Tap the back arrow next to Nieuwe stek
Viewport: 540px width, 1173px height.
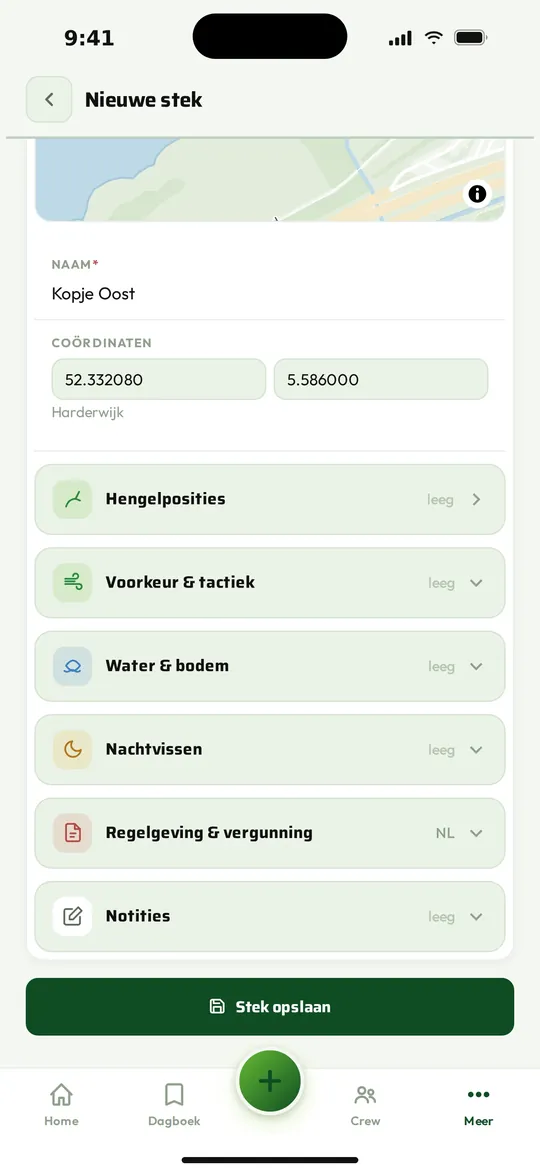point(49,99)
